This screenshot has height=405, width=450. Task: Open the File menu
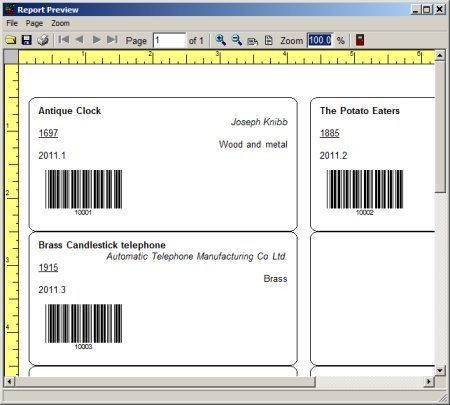(x=12, y=23)
